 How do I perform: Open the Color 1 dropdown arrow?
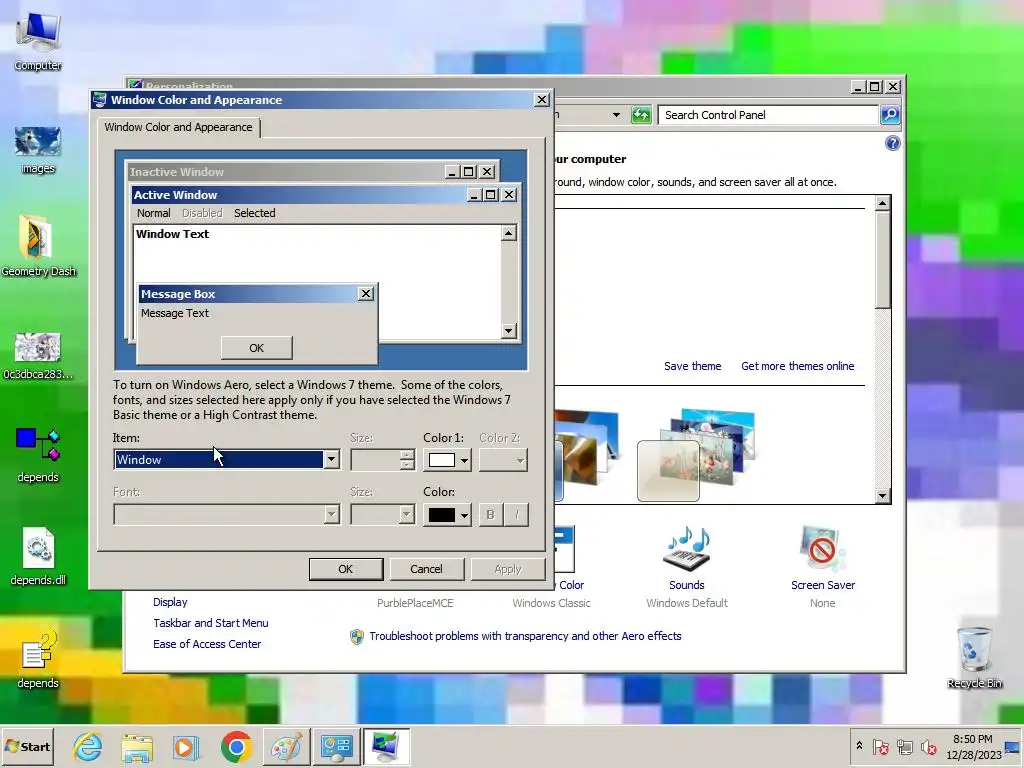pos(464,460)
